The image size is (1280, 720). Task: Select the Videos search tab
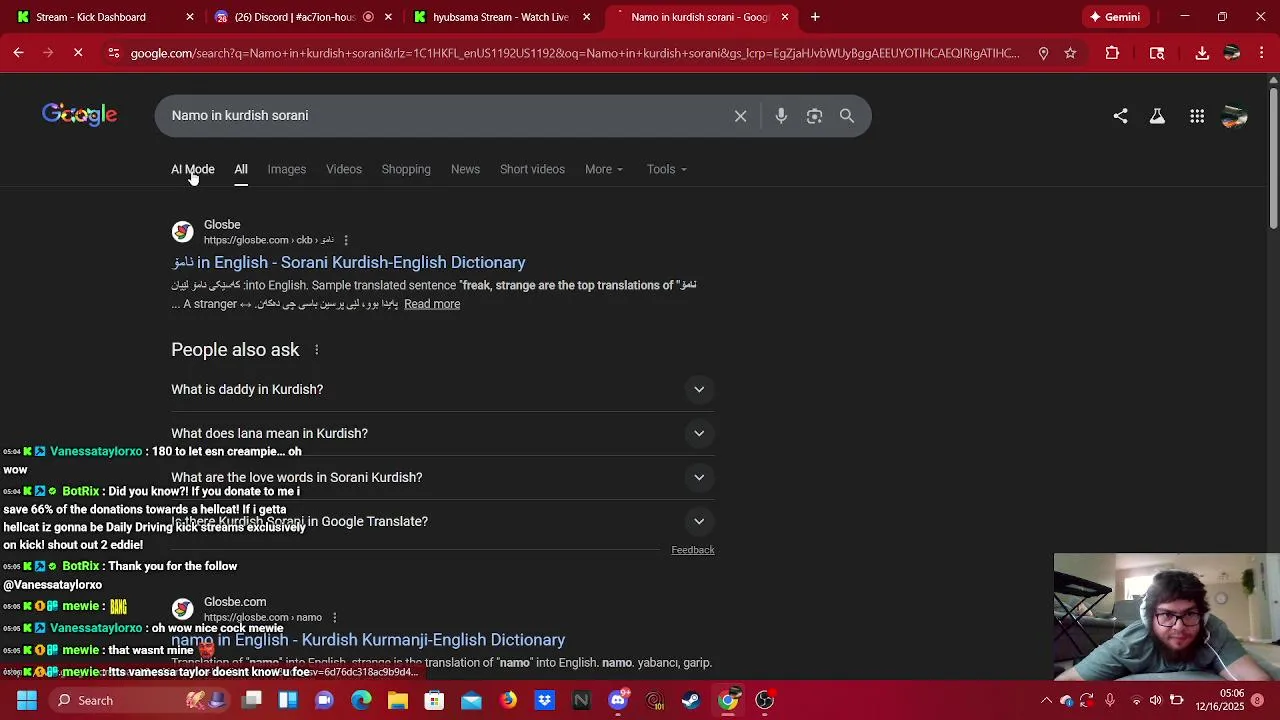click(x=343, y=169)
